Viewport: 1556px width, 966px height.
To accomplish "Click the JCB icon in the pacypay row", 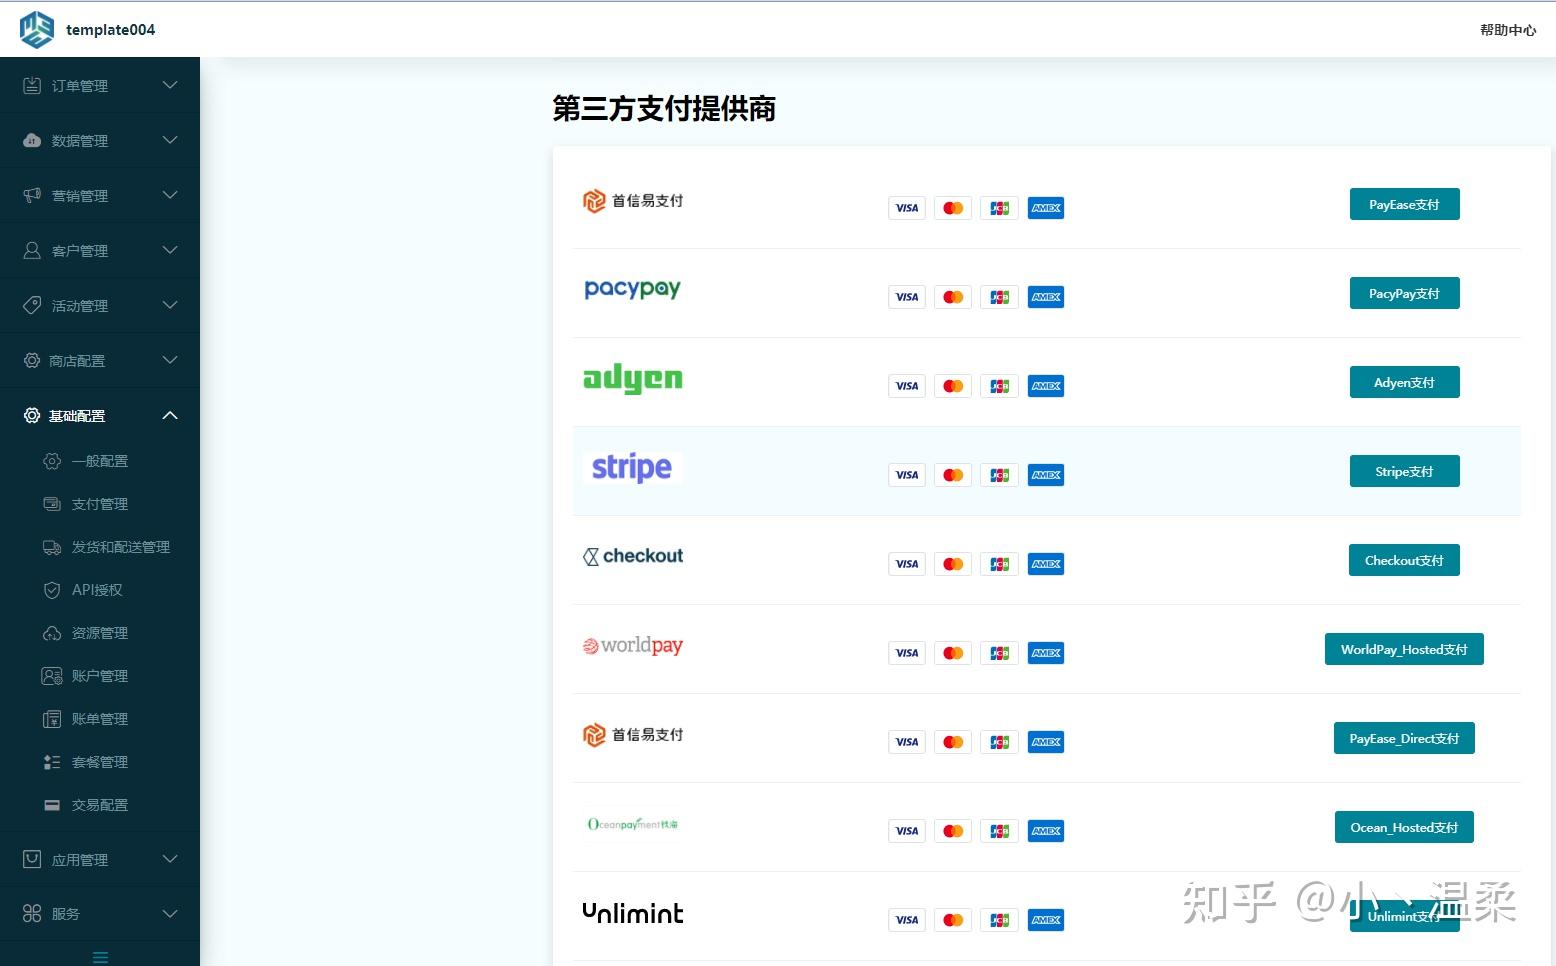I will point(999,297).
